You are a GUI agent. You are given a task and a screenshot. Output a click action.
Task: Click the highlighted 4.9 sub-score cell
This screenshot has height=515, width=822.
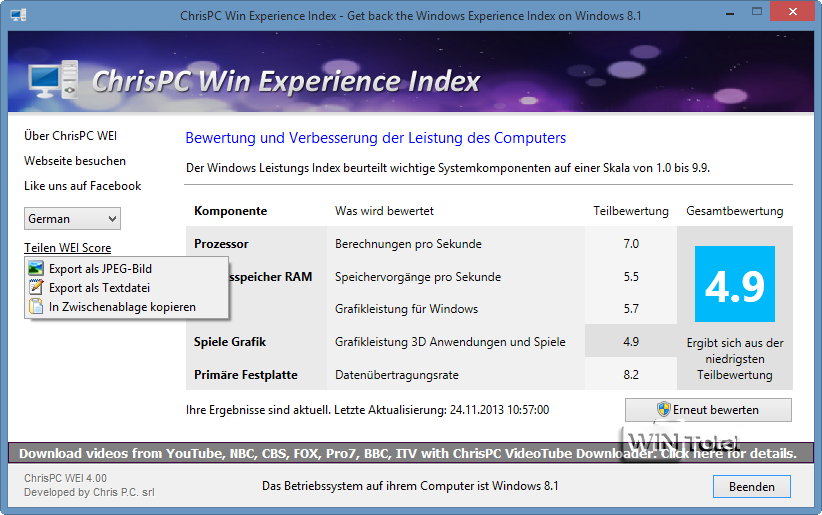(631, 341)
